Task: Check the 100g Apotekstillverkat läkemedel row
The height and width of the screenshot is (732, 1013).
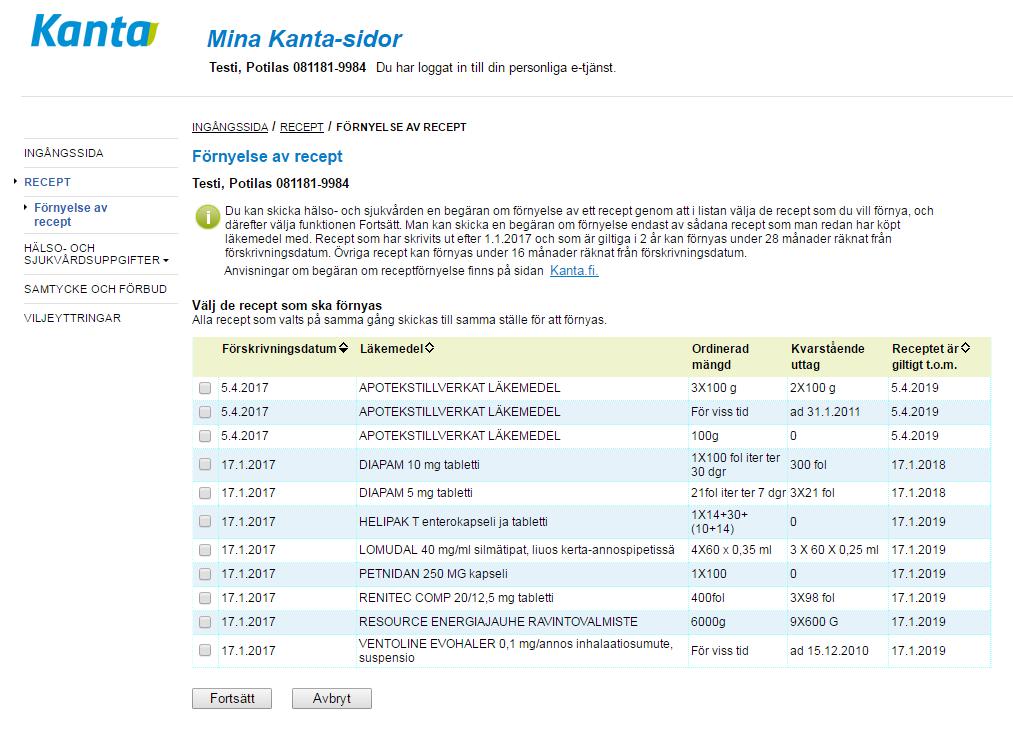Action: pyautogui.click(x=205, y=435)
